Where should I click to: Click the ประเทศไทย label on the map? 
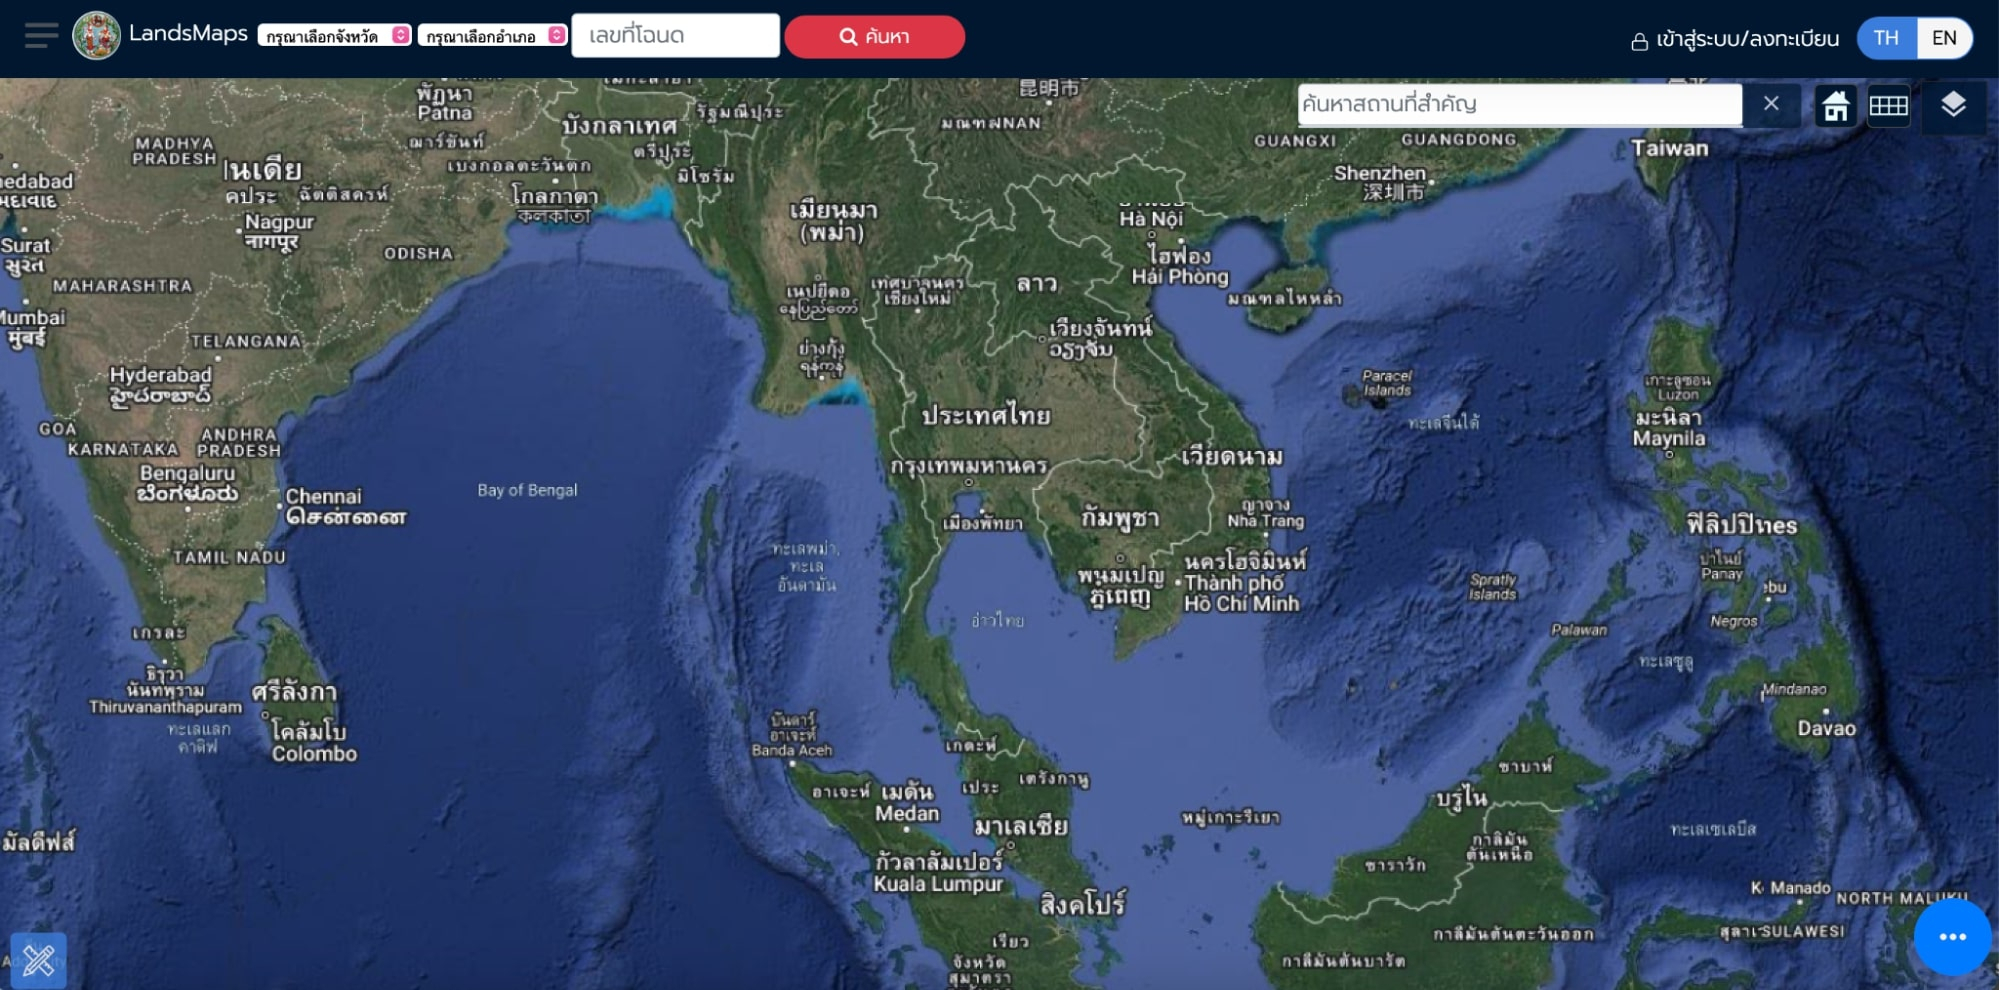point(985,415)
